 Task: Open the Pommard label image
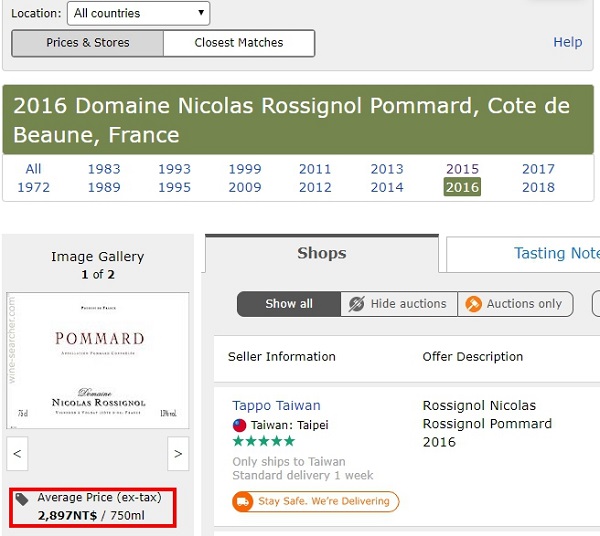click(x=98, y=360)
